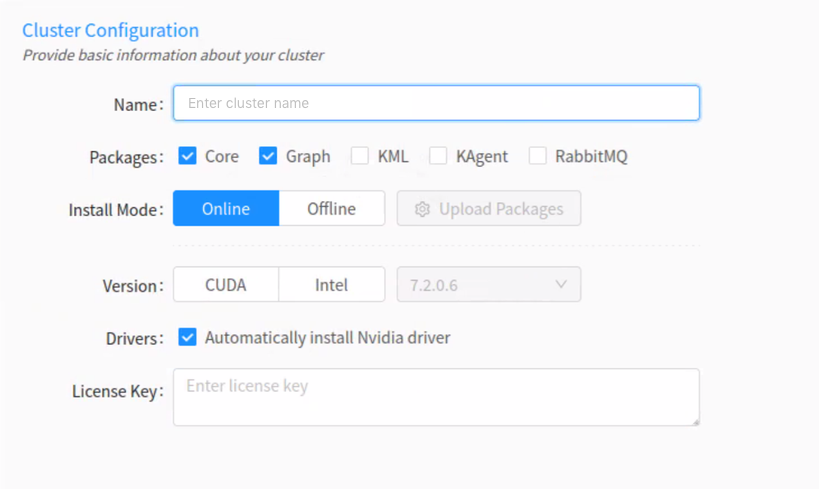Uncheck the Core package checkbox

pos(188,156)
